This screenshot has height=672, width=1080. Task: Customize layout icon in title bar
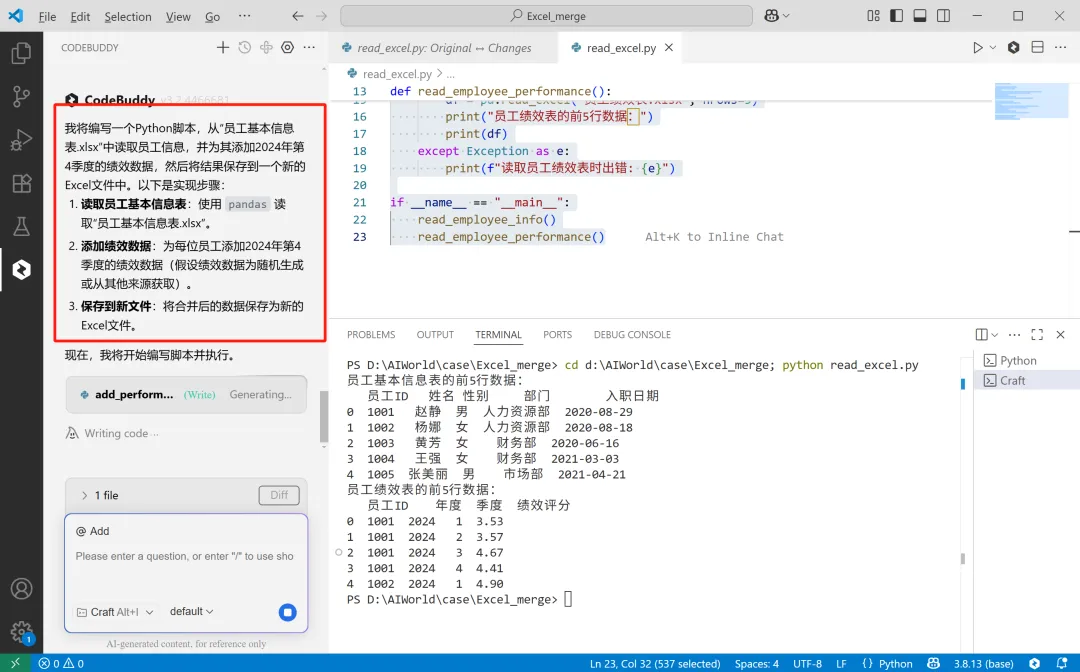click(873, 16)
